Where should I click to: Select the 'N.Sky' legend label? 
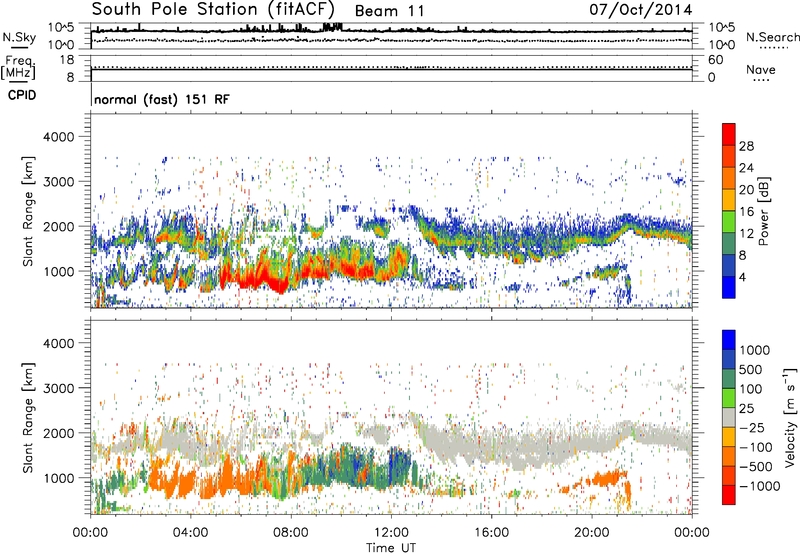(x=19, y=37)
